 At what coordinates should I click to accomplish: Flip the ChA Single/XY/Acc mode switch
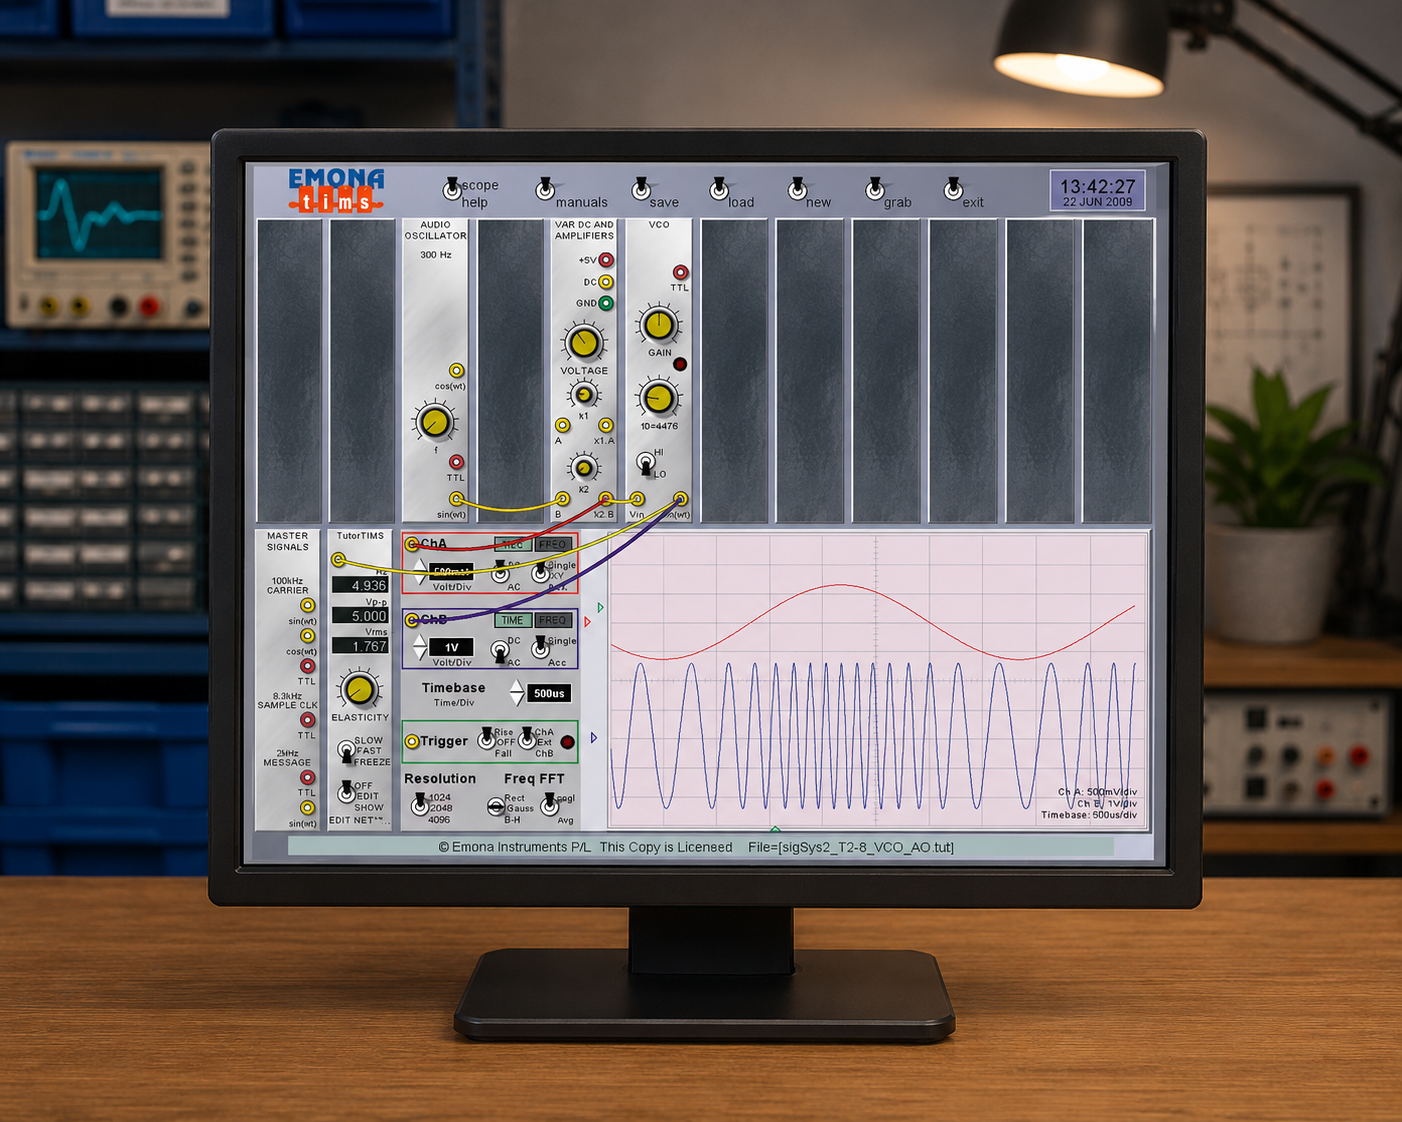(541, 573)
